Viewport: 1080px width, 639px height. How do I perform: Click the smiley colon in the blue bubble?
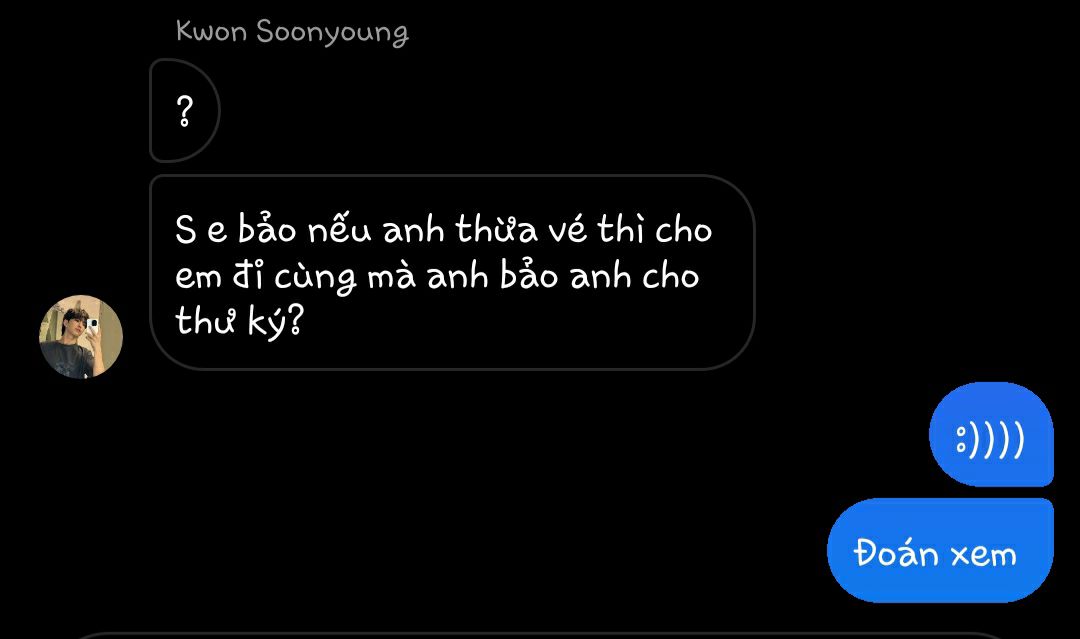pyautogui.click(x=962, y=439)
